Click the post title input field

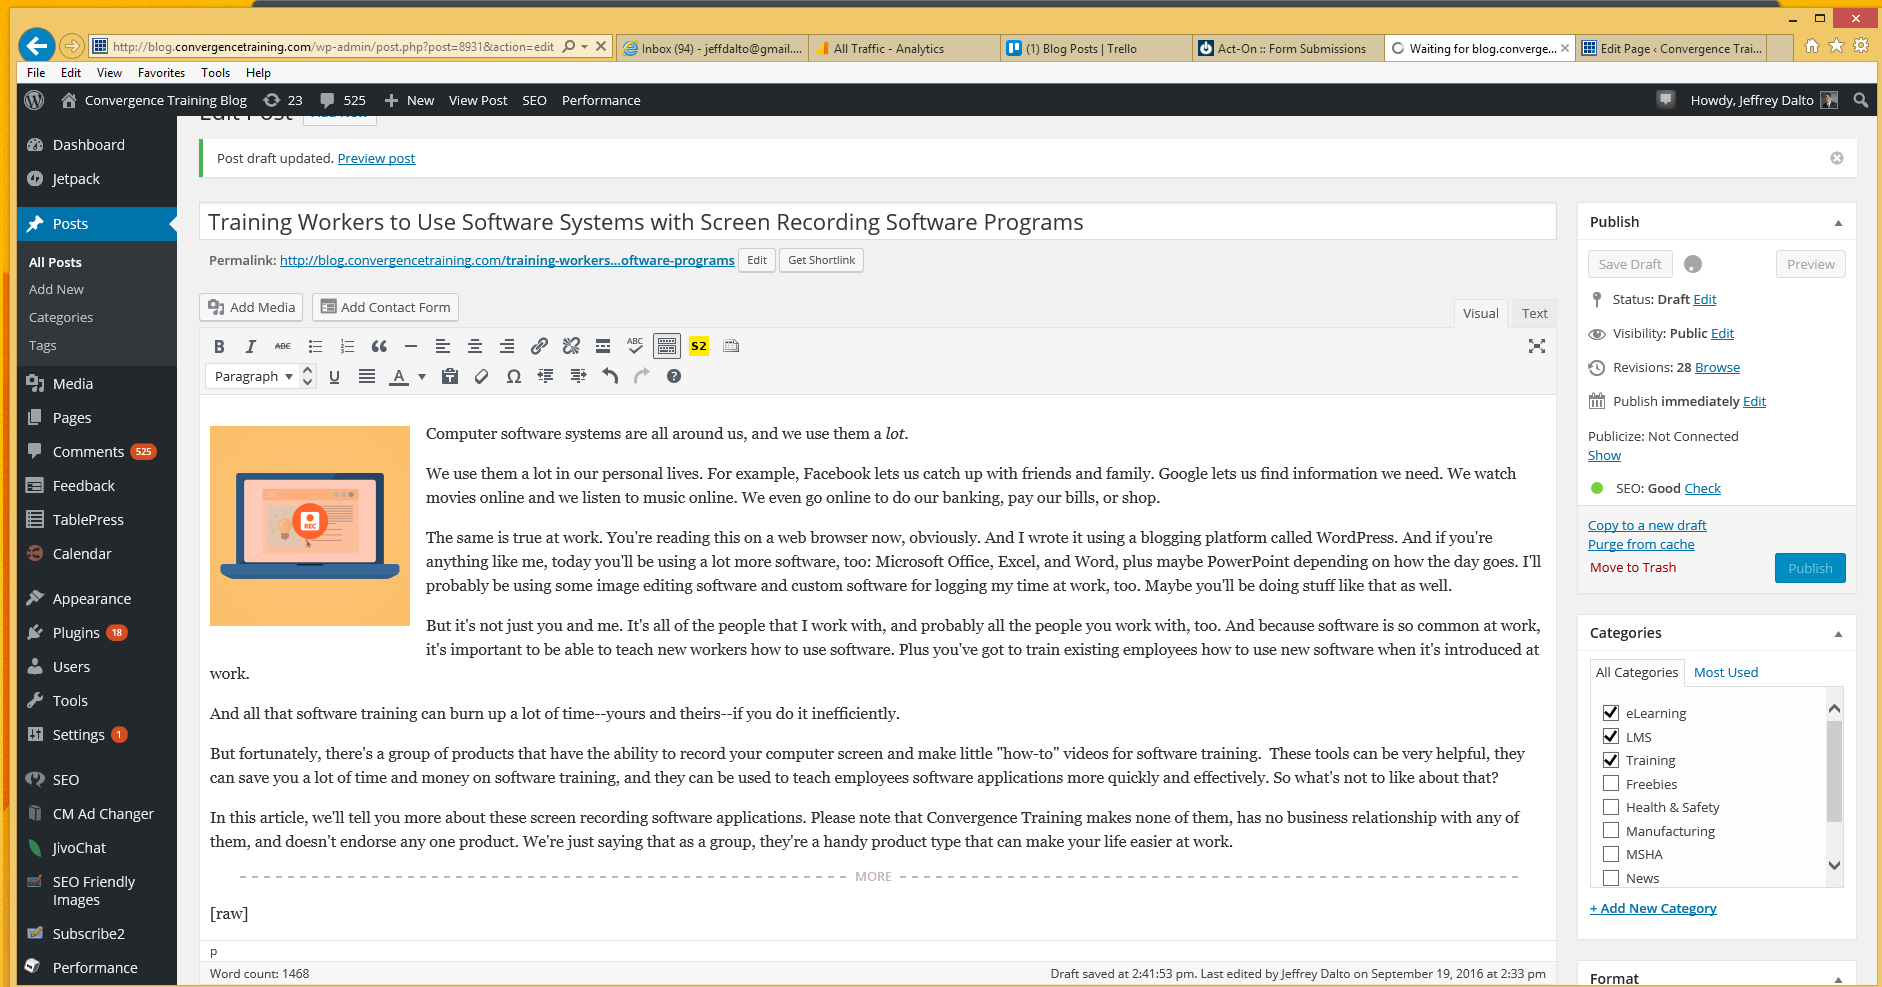pos(877,222)
